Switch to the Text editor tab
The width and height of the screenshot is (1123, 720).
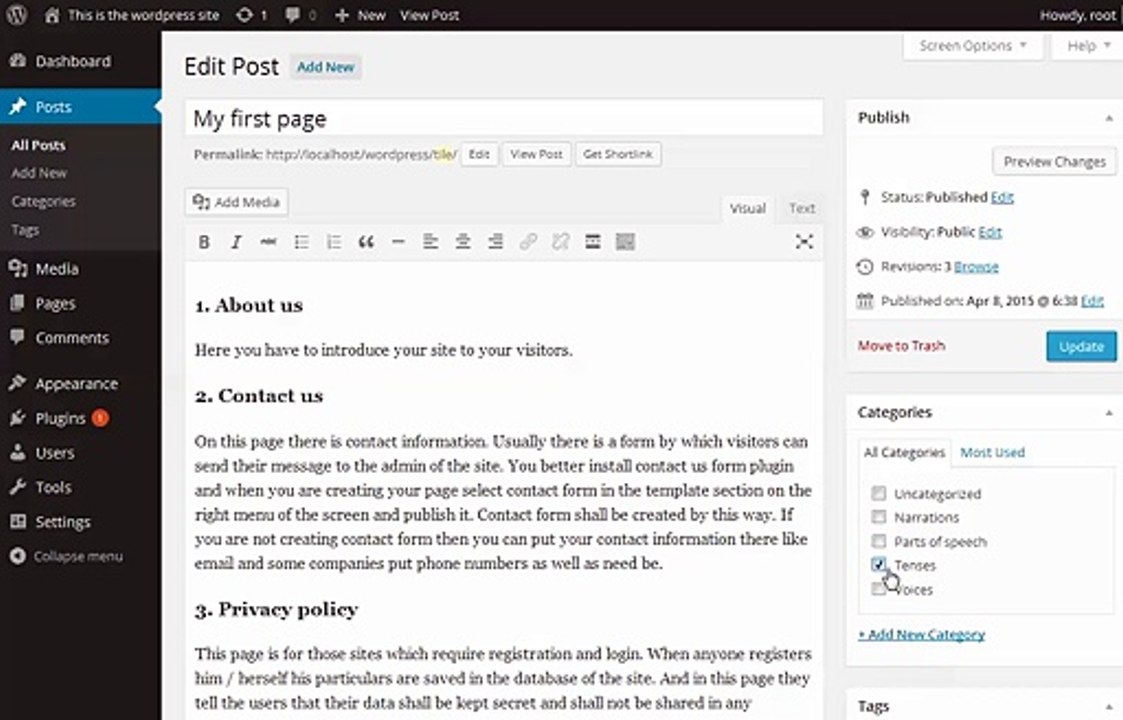pos(801,208)
